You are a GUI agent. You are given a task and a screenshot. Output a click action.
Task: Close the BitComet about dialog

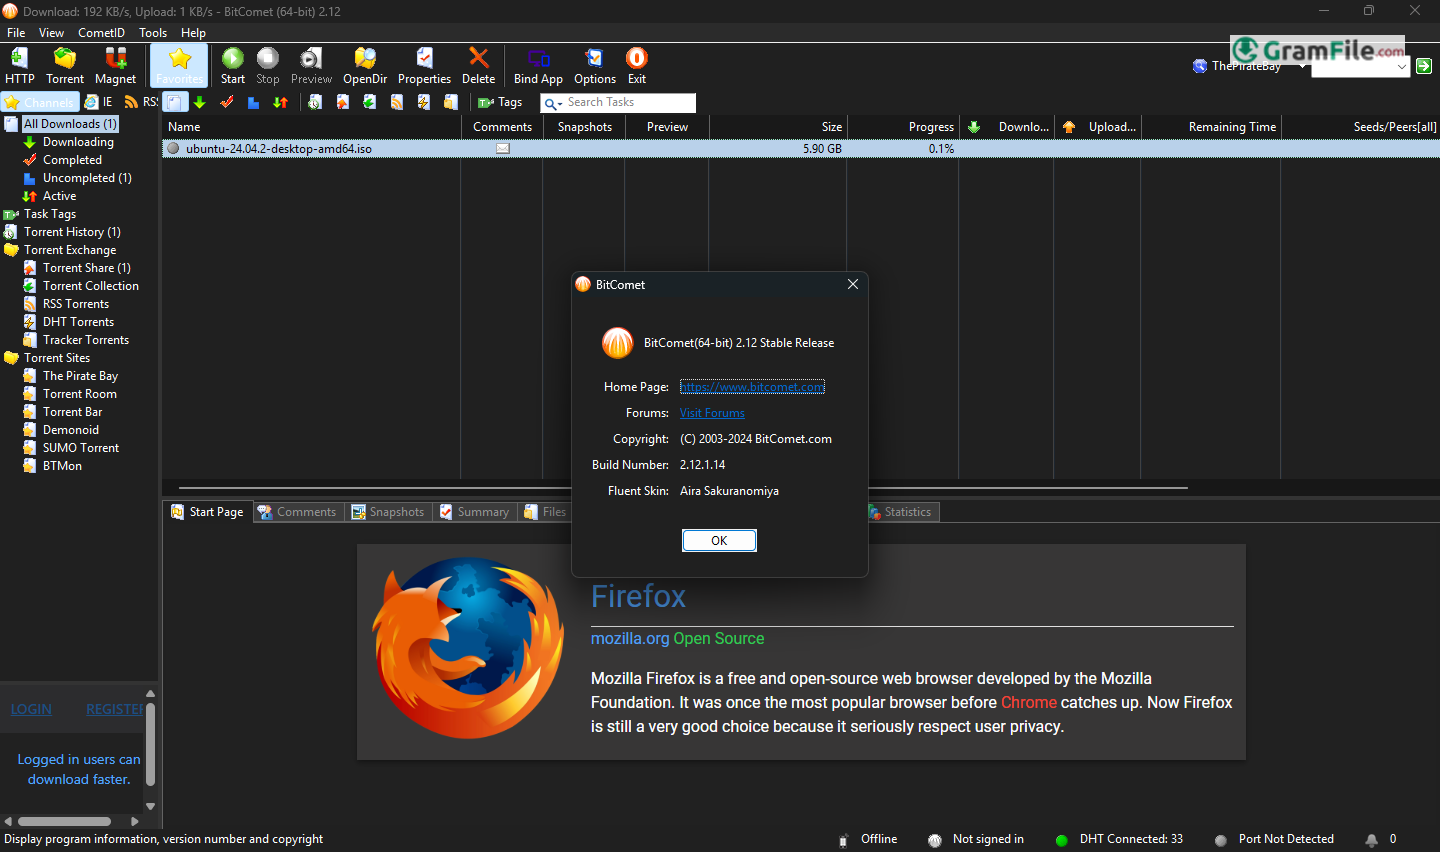(853, 284)
